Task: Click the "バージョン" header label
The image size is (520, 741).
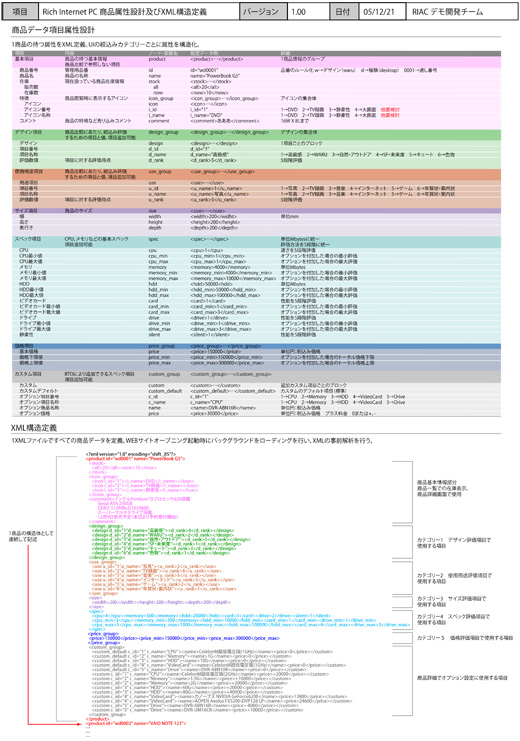Action: pyautogui.click(x=260, y=11)
